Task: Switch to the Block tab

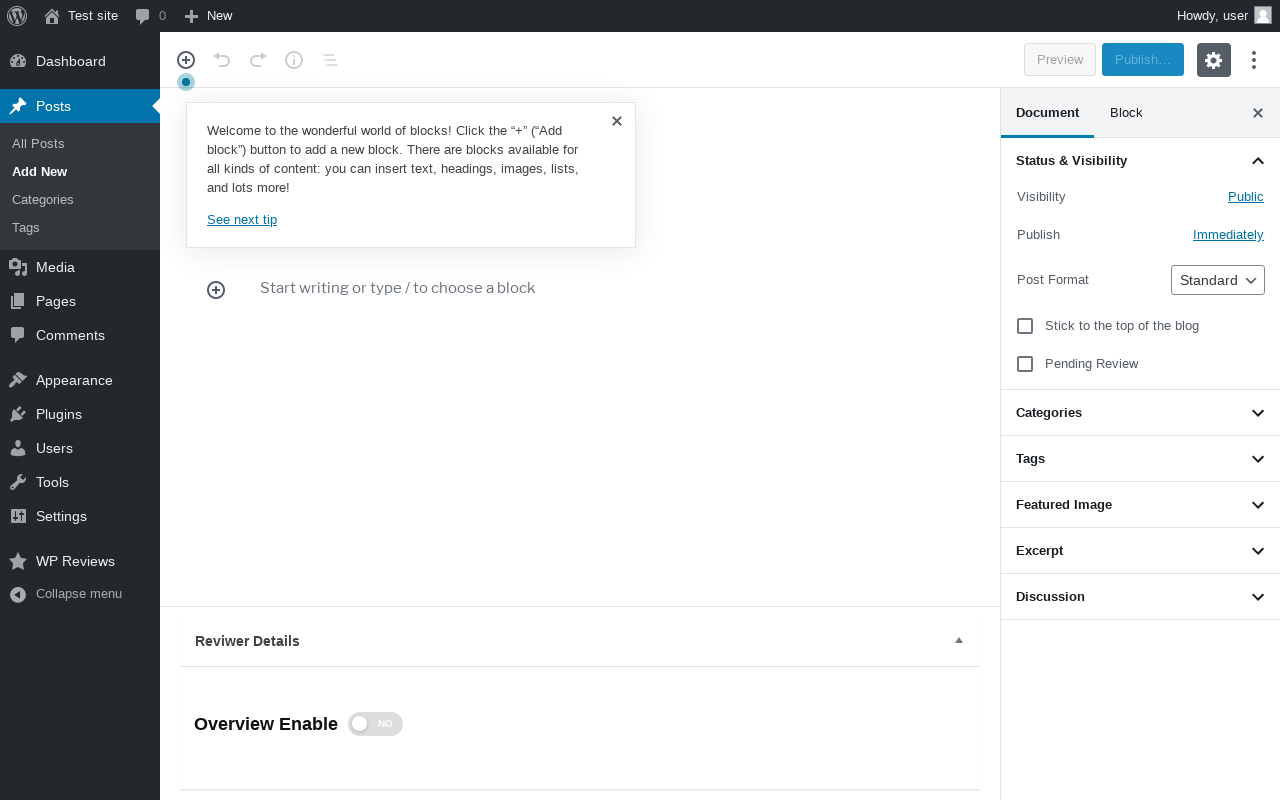Action: point(1126,113)
